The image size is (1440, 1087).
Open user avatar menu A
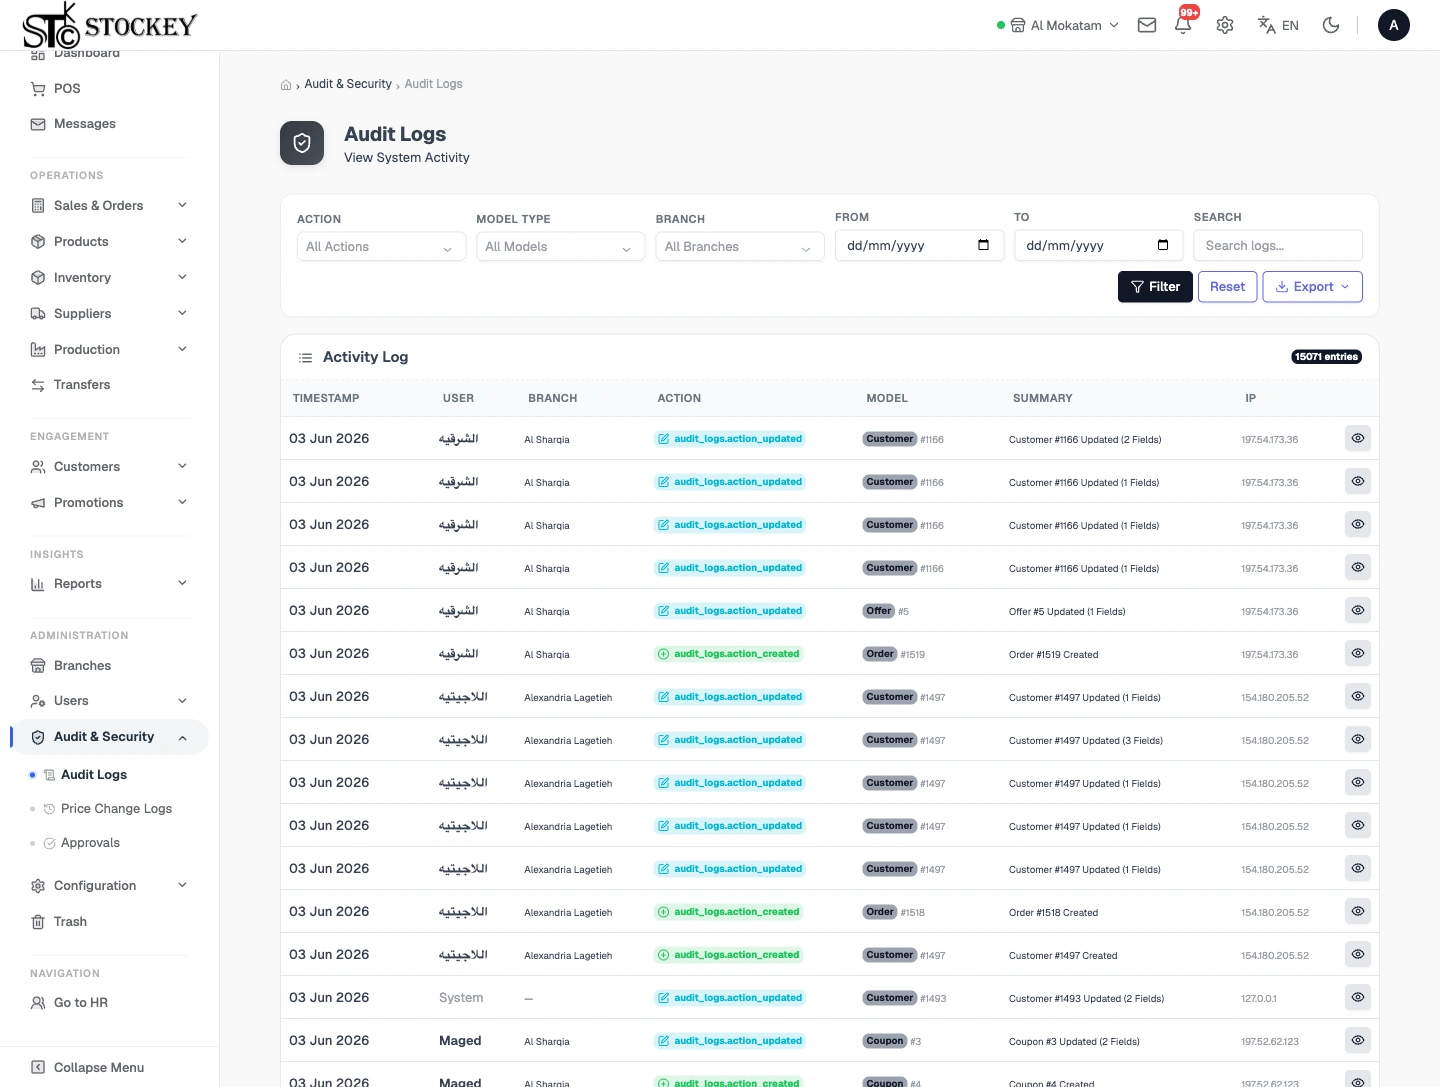pos(1394,25)
